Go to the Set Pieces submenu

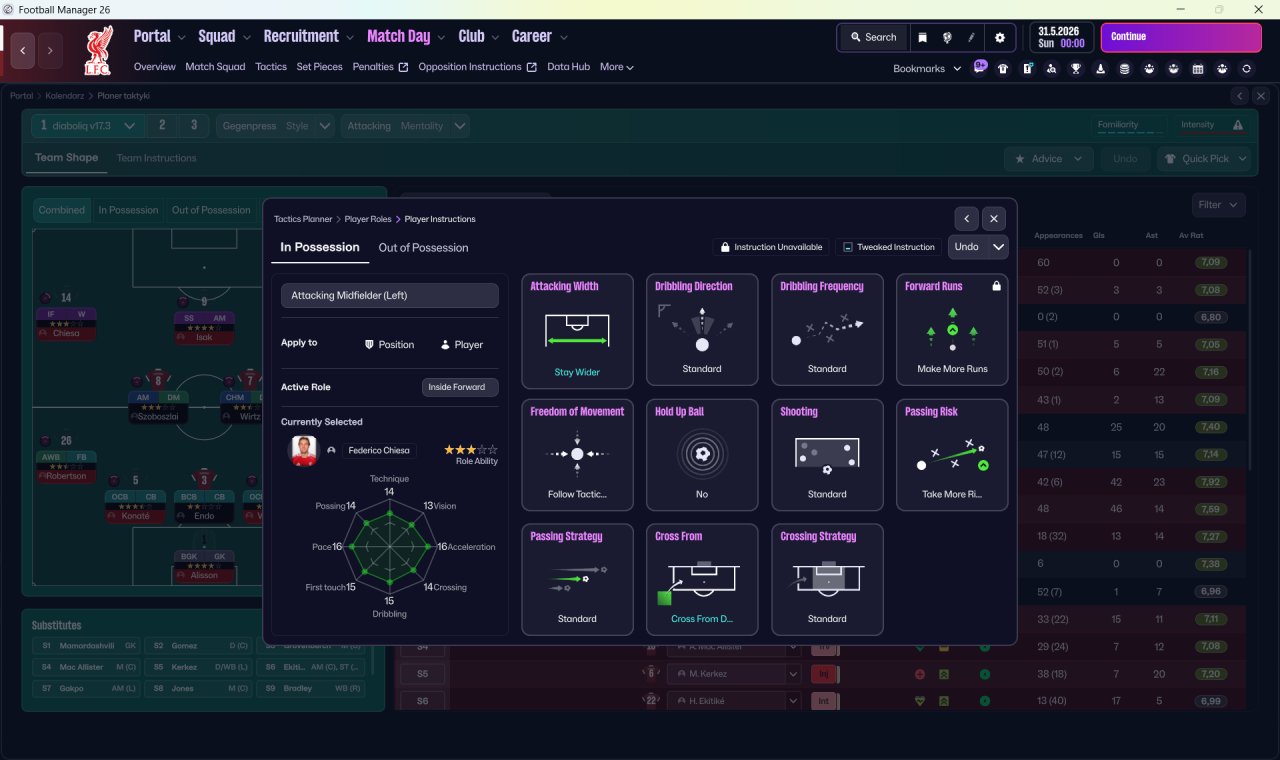point(319,67)
